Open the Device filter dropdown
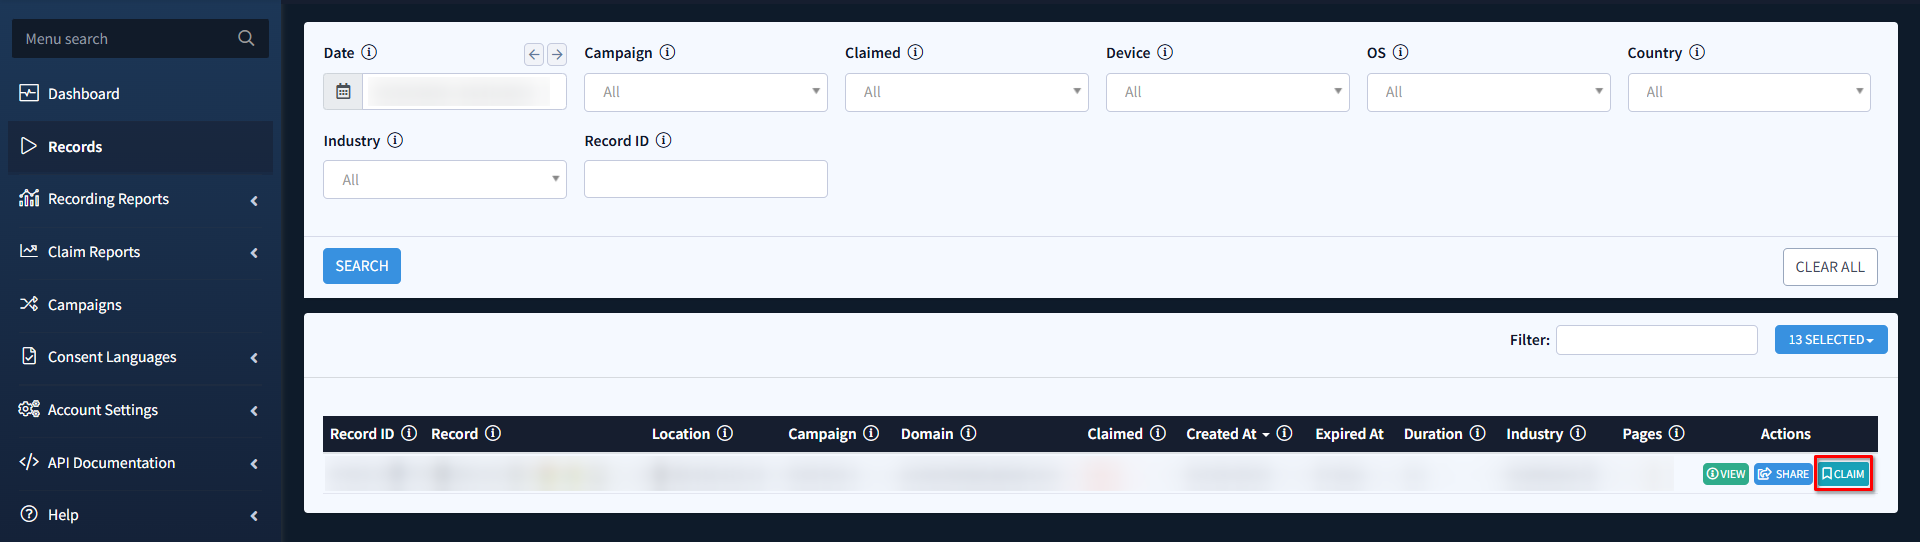Image resolution: width=1920 pixels, height=542 pixels. (1227, 92)
